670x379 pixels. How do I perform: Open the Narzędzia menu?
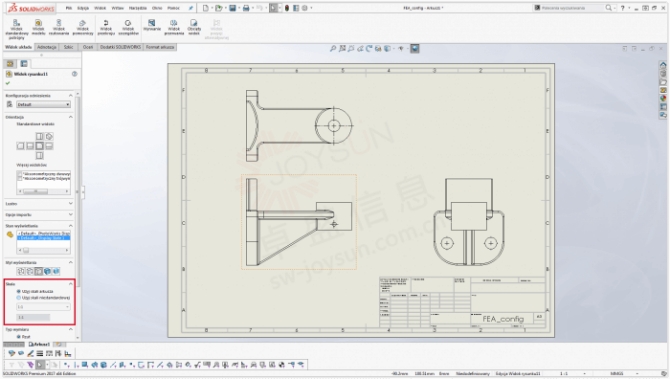(138, 8)
